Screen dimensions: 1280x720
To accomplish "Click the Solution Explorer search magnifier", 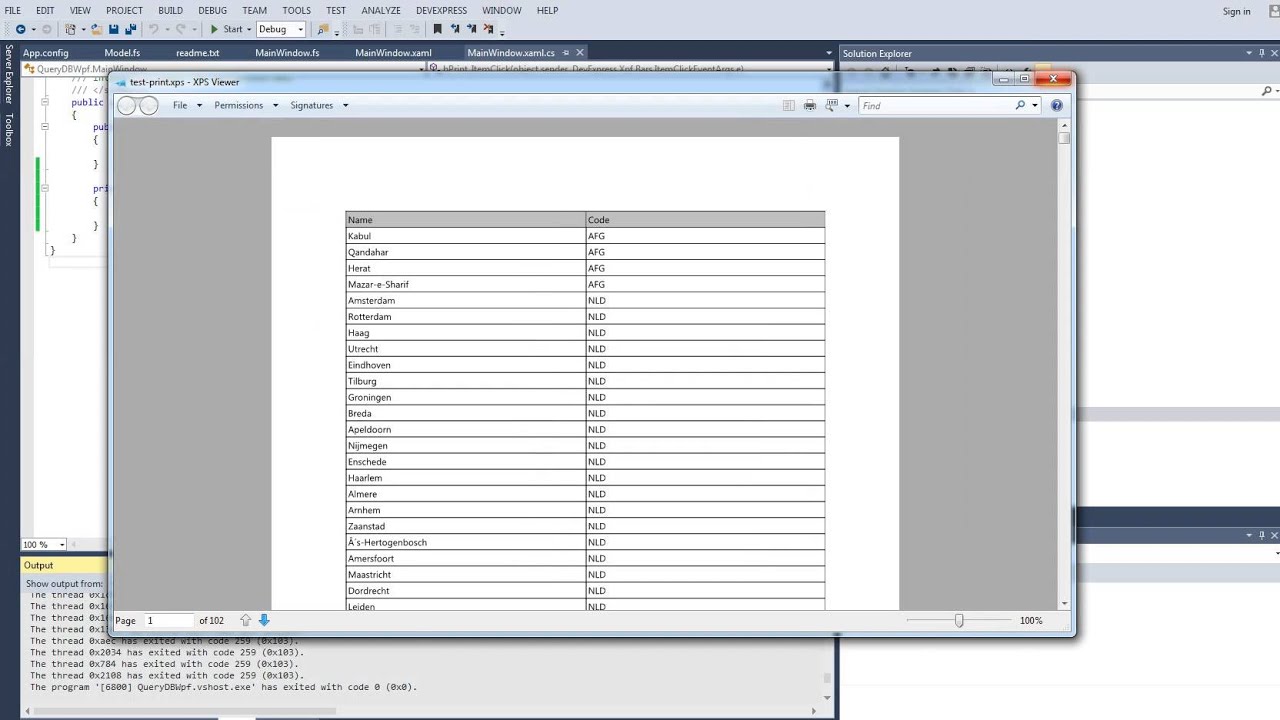I will point(1266,91).
